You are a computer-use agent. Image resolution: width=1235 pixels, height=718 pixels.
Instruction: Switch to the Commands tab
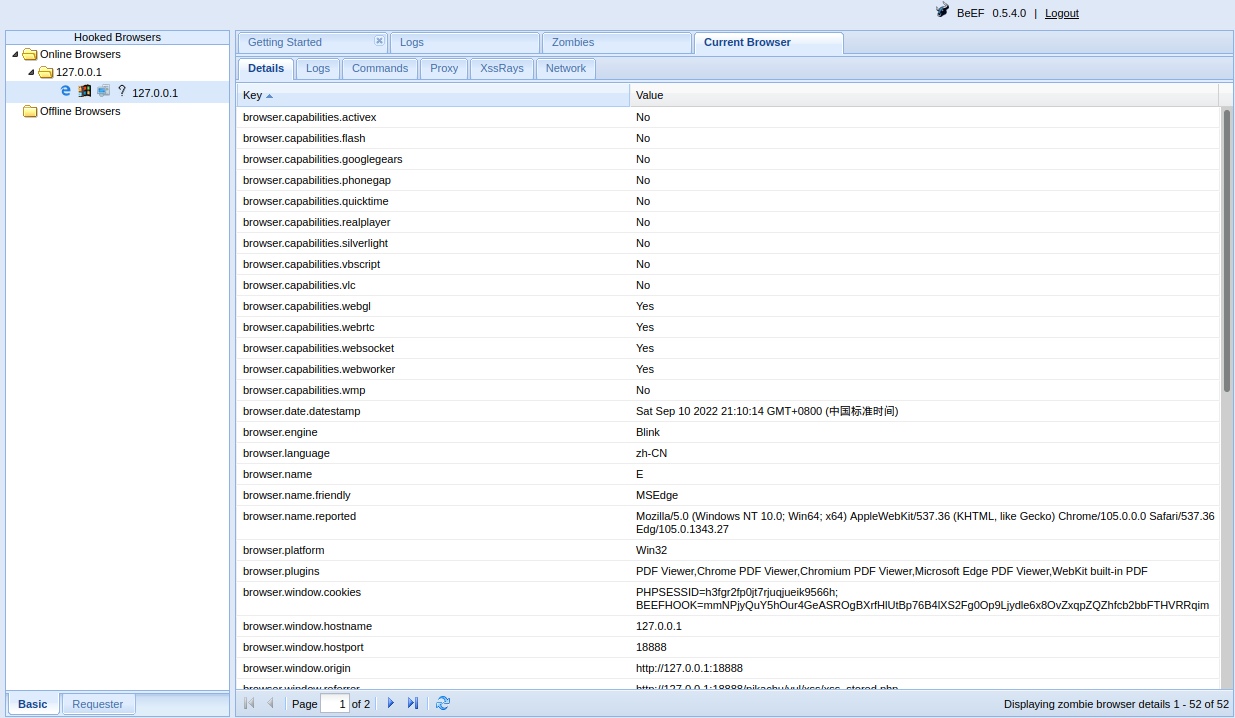pyautogui.click(x=379, y=68)
